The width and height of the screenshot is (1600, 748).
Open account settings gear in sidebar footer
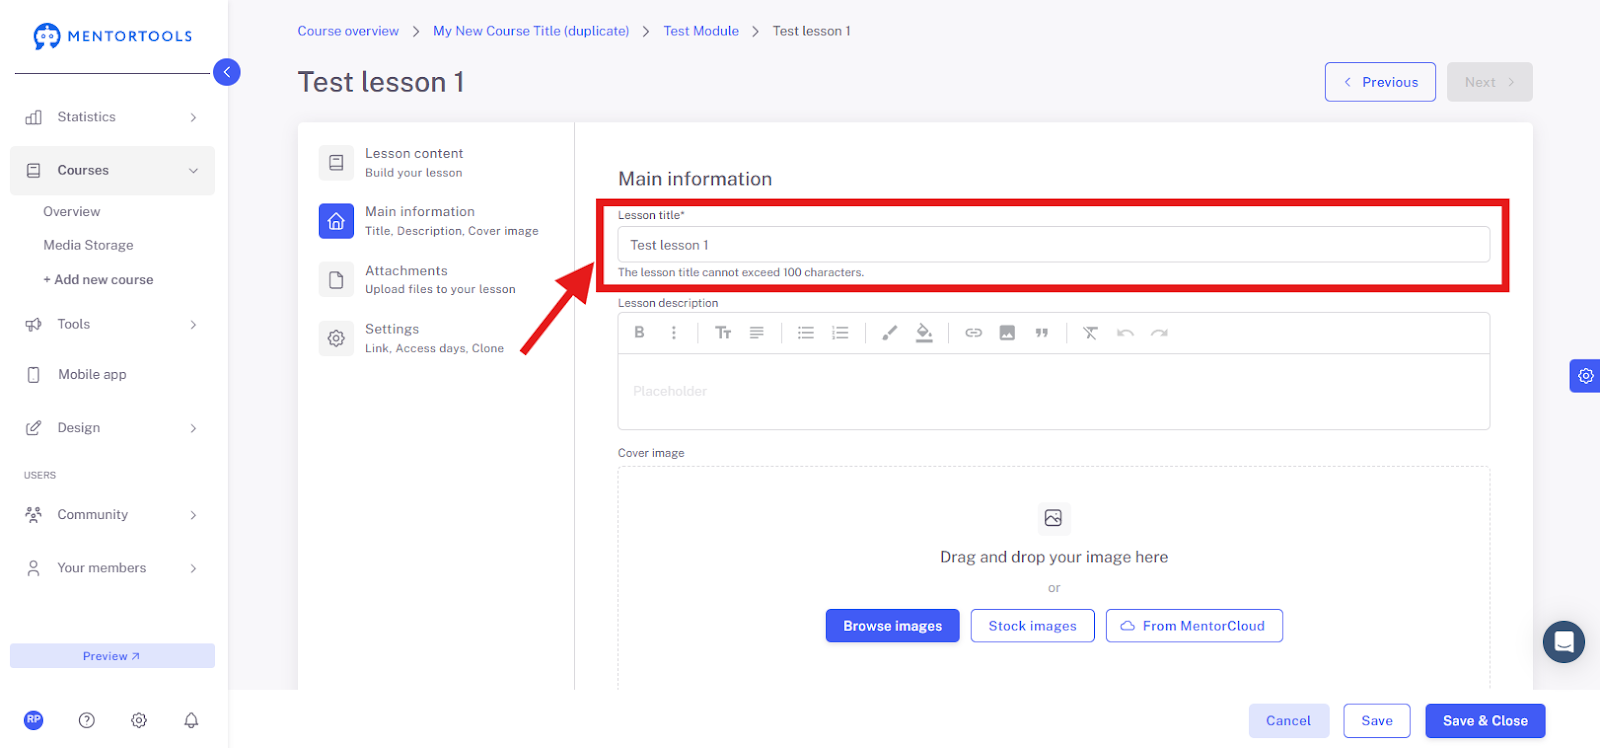[x=139, y=720]
